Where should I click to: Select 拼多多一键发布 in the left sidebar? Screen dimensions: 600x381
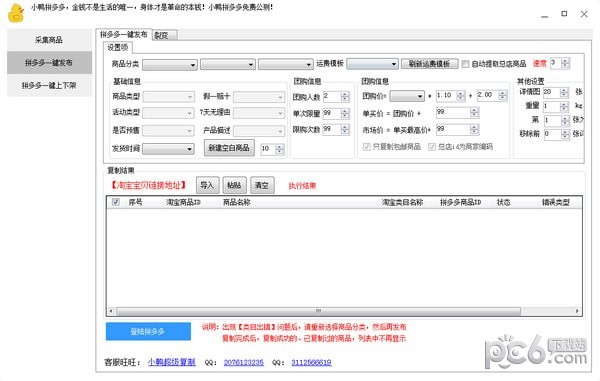(49, 63)
